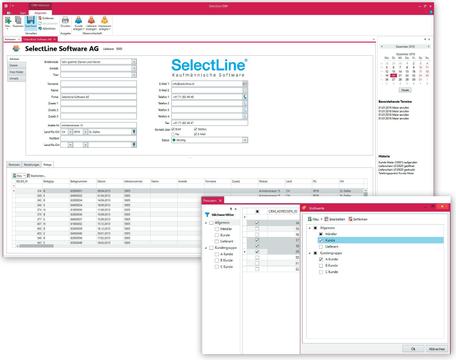Toggle the B-Kunde checkbox in Stichworte dialog
456x360 pixels.
point(321,266)
